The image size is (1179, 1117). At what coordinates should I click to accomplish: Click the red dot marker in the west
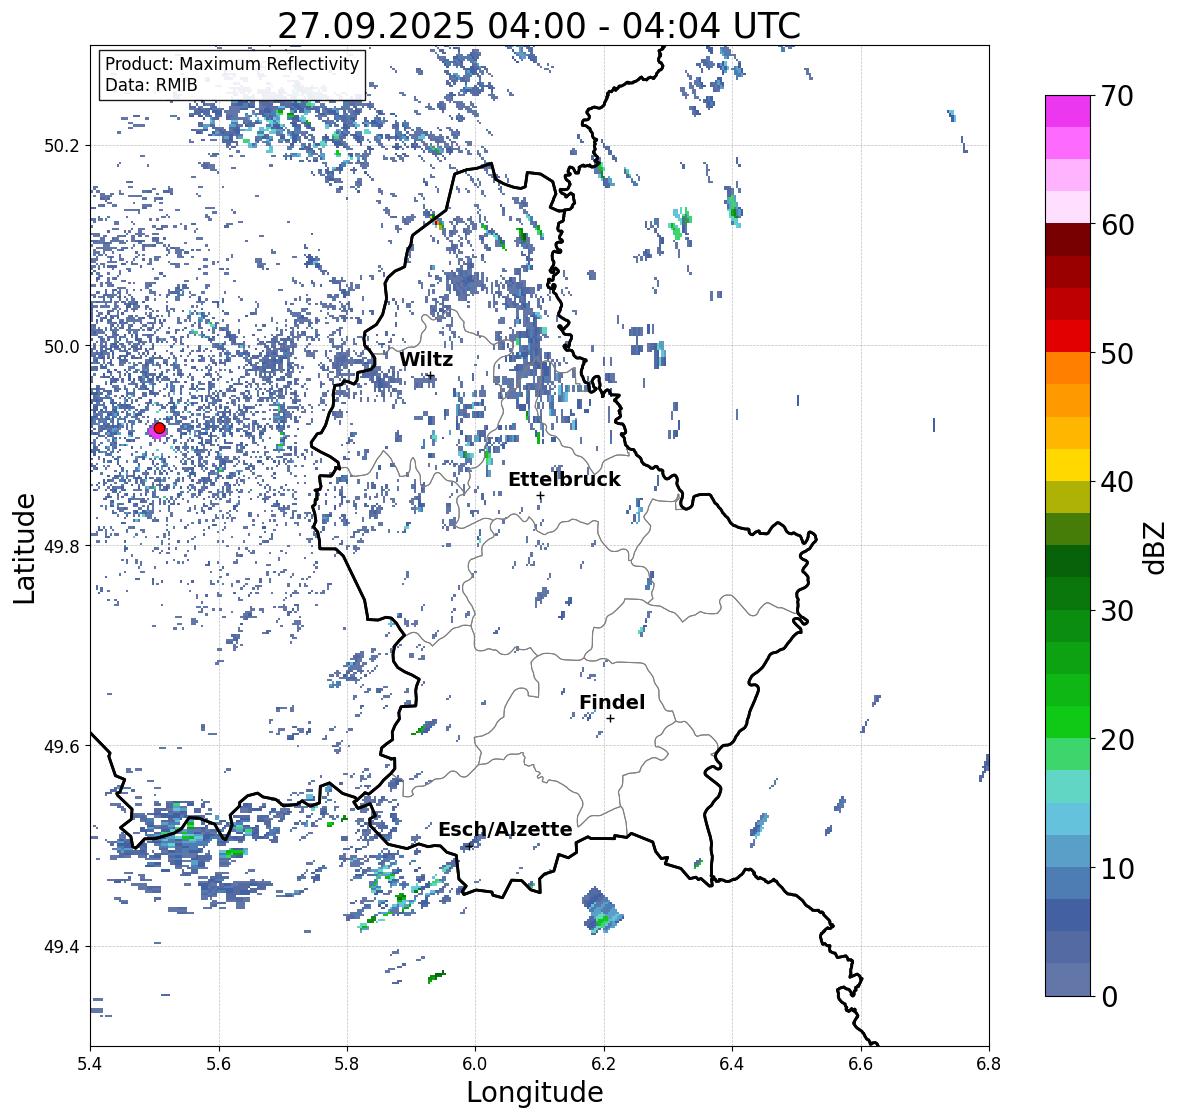[x=159, y=428]
